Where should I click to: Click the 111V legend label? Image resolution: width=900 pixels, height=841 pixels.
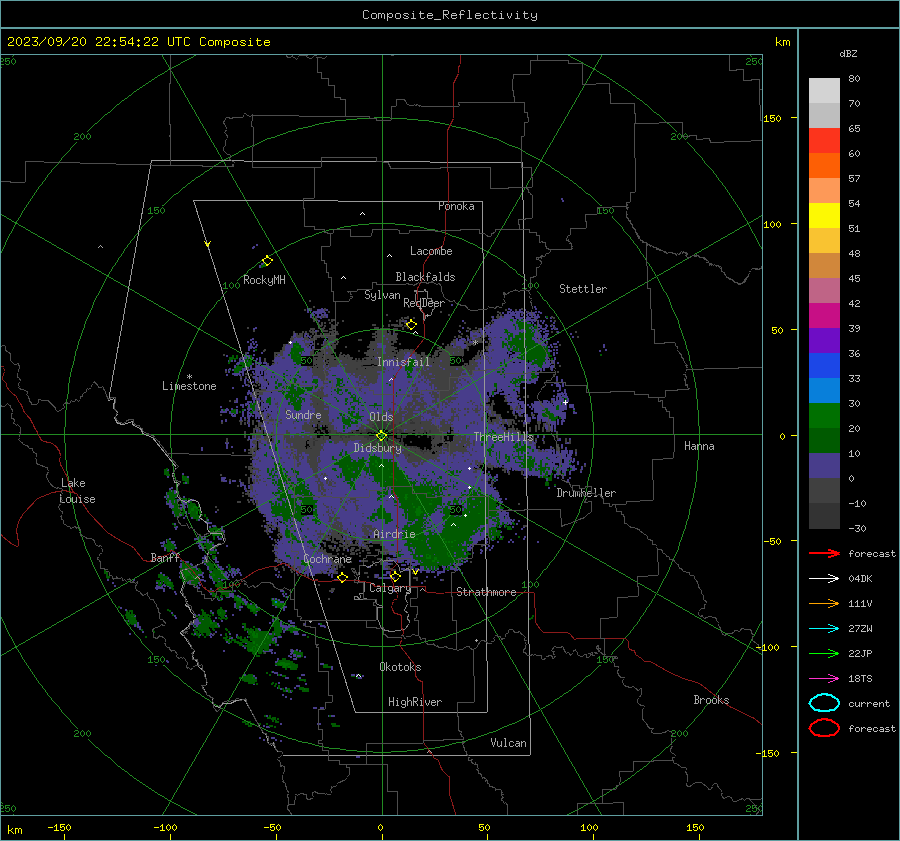[860, 603]
